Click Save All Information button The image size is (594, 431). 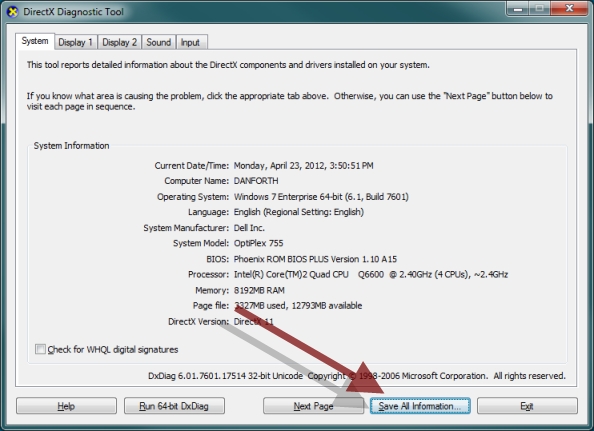[420, 406]
